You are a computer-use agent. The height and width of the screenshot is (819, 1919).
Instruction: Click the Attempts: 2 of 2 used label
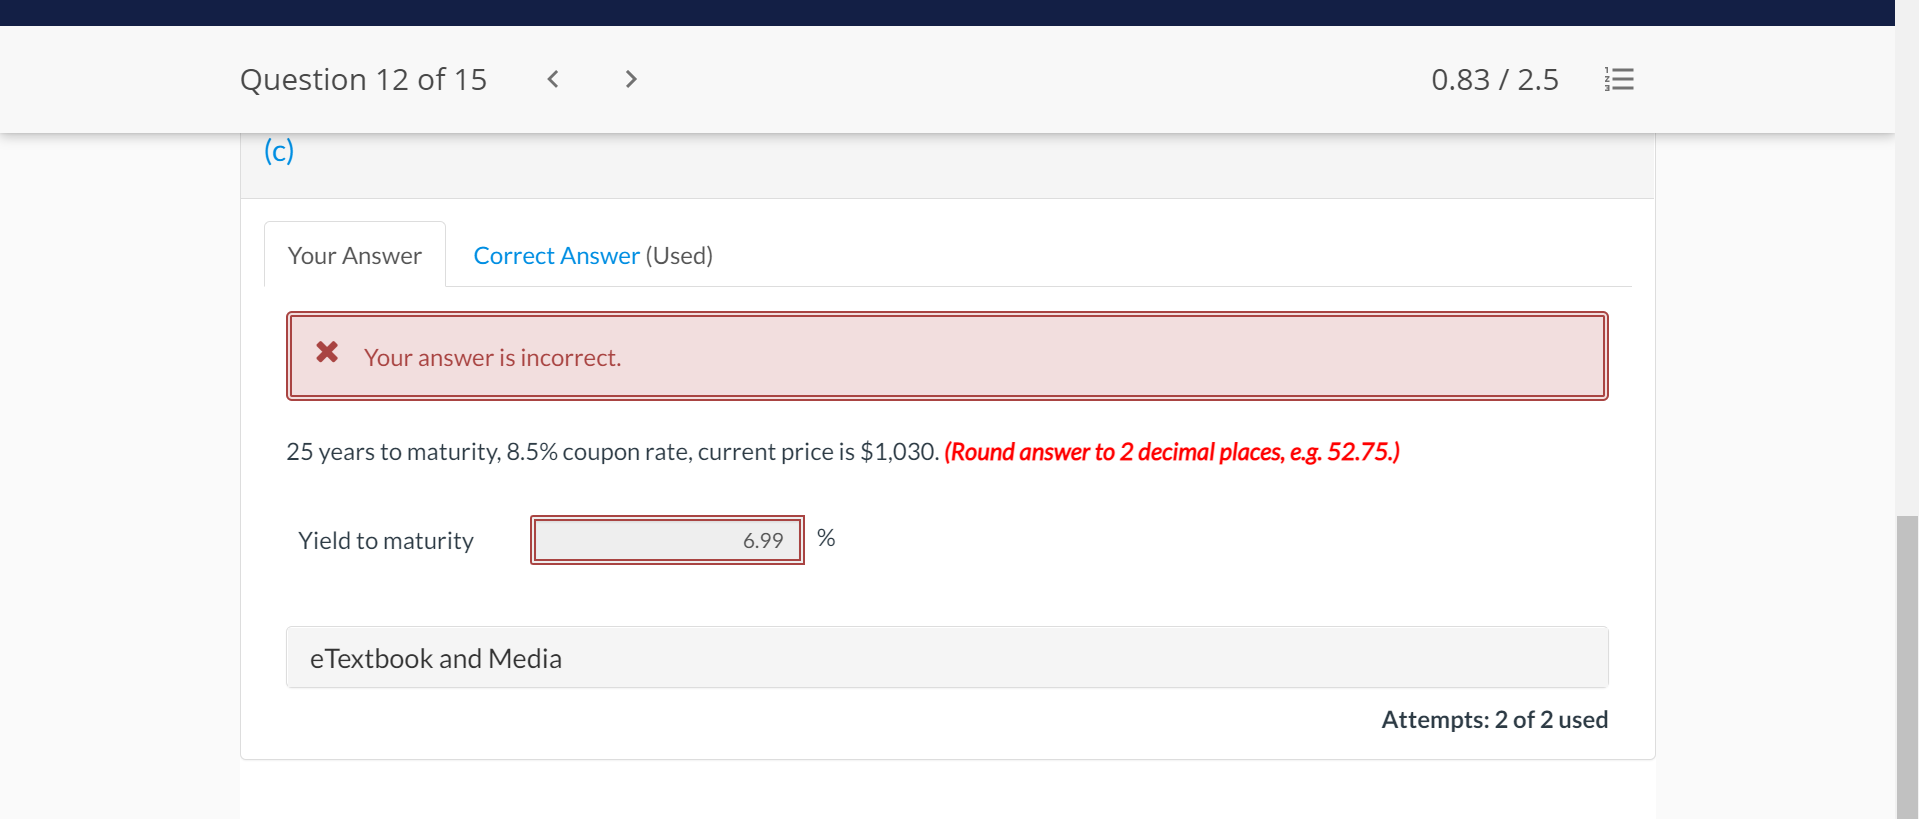point(1494,719)
